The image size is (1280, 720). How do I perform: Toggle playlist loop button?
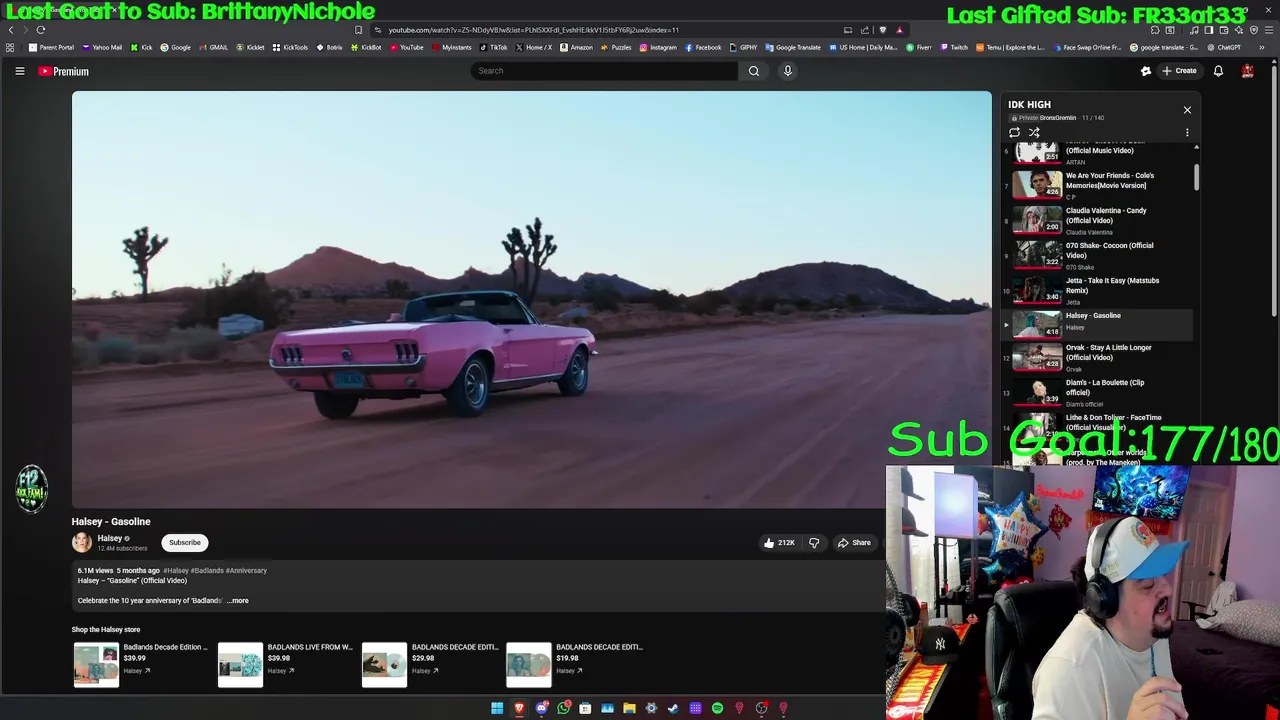[x=1014, y=133]
